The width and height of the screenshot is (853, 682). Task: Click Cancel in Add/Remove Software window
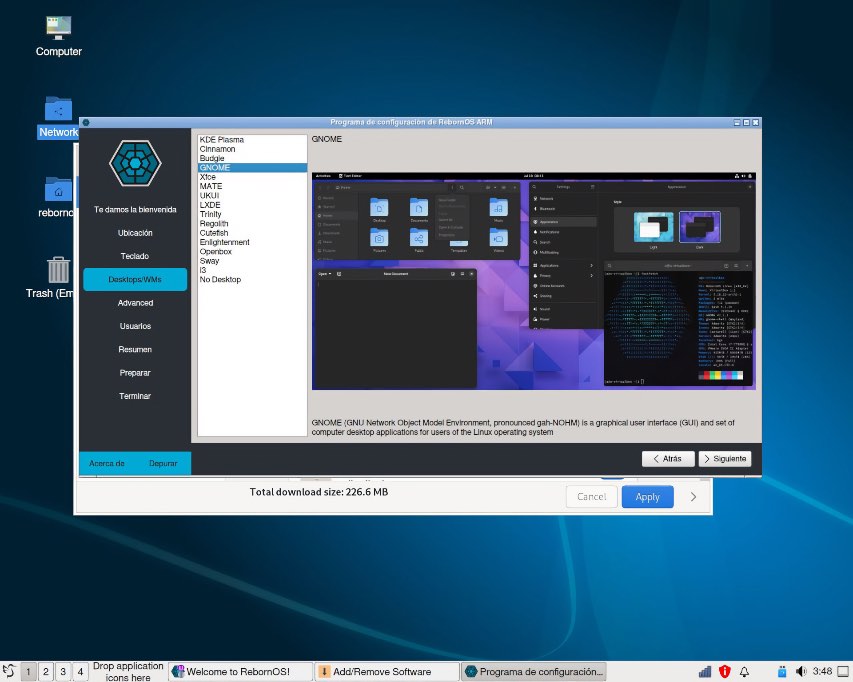point(591,497)
